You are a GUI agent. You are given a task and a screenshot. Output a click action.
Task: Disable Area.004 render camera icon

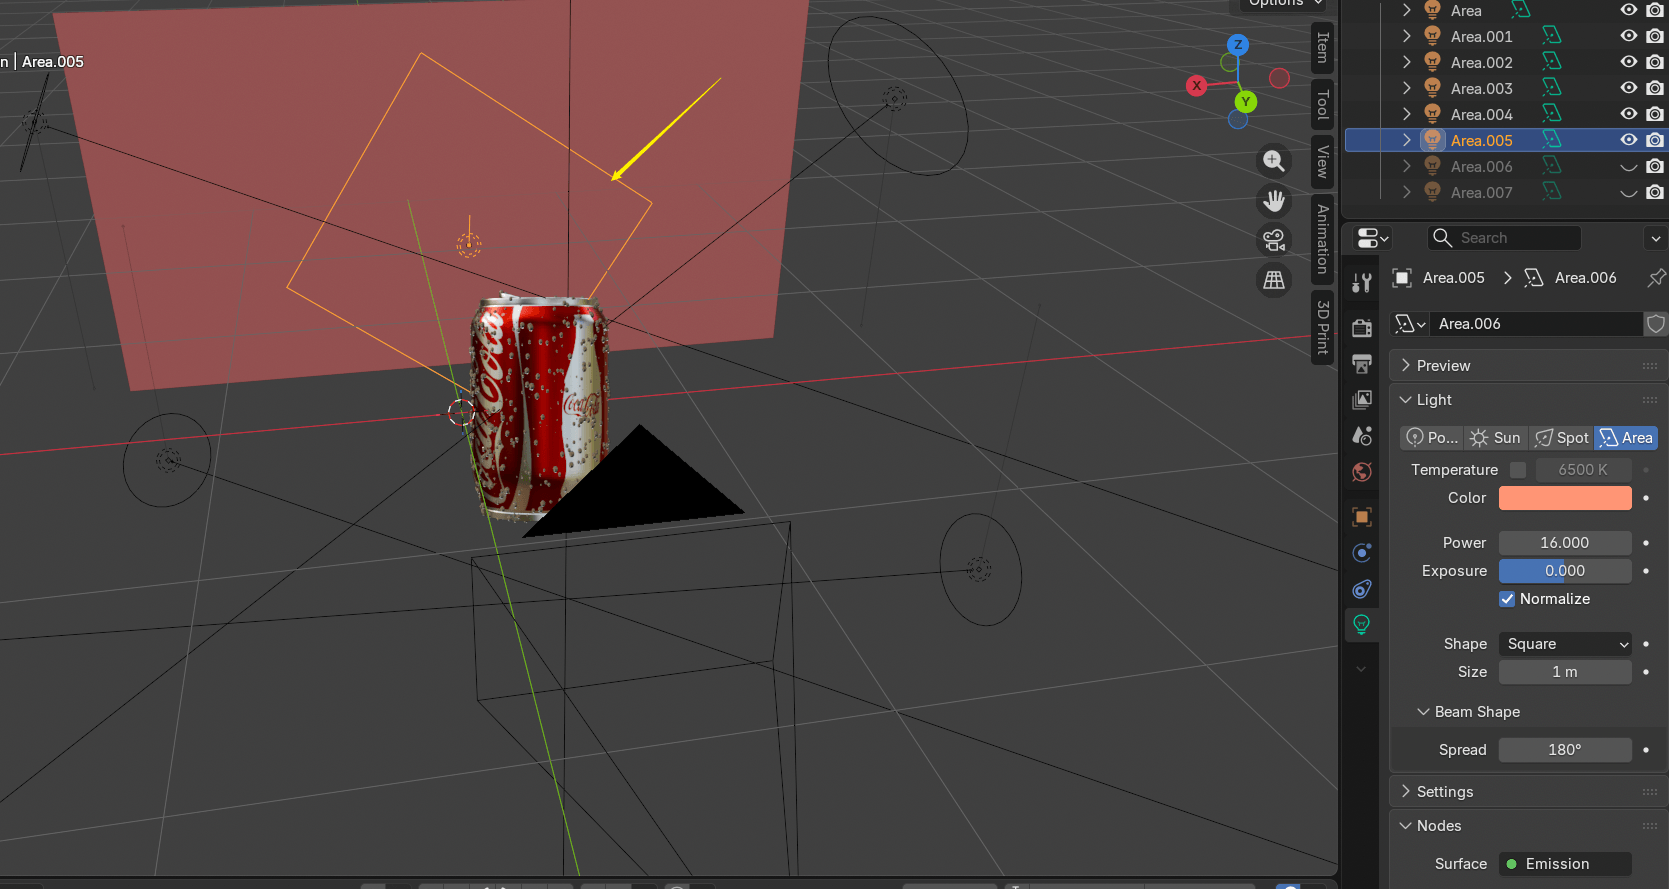1655,114
